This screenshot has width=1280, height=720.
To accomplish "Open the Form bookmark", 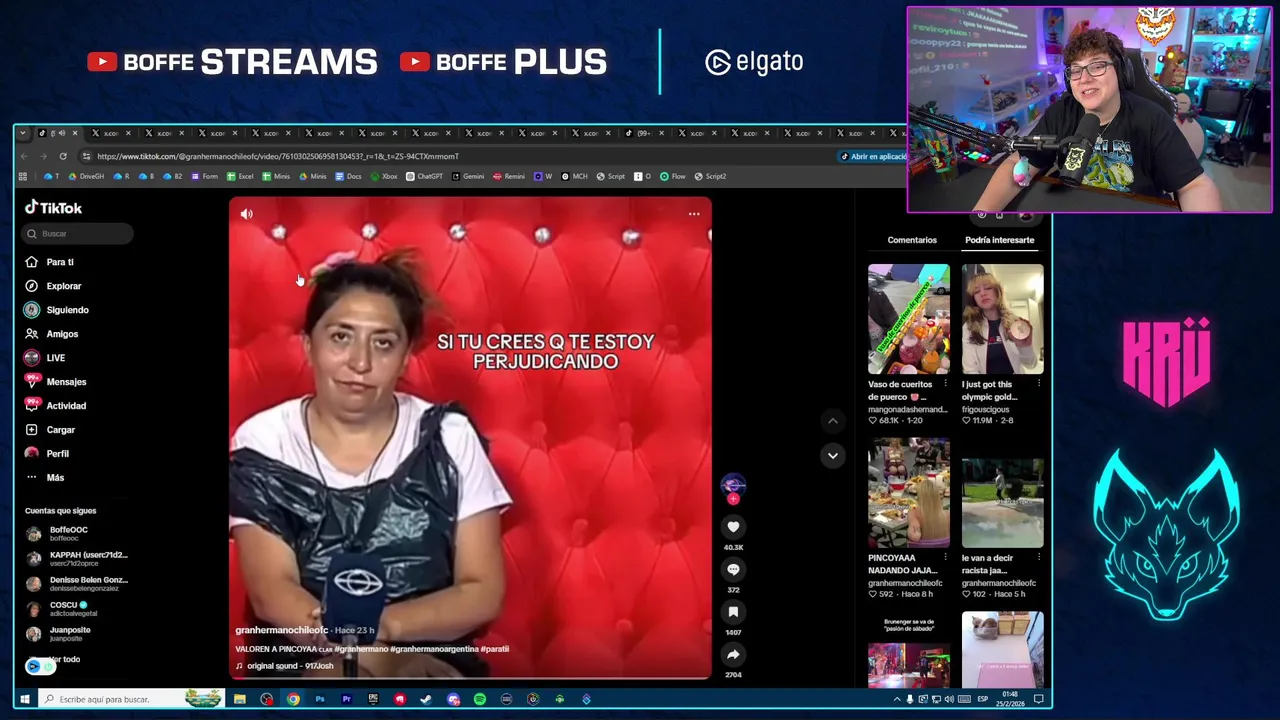I will tap(204, 176).
